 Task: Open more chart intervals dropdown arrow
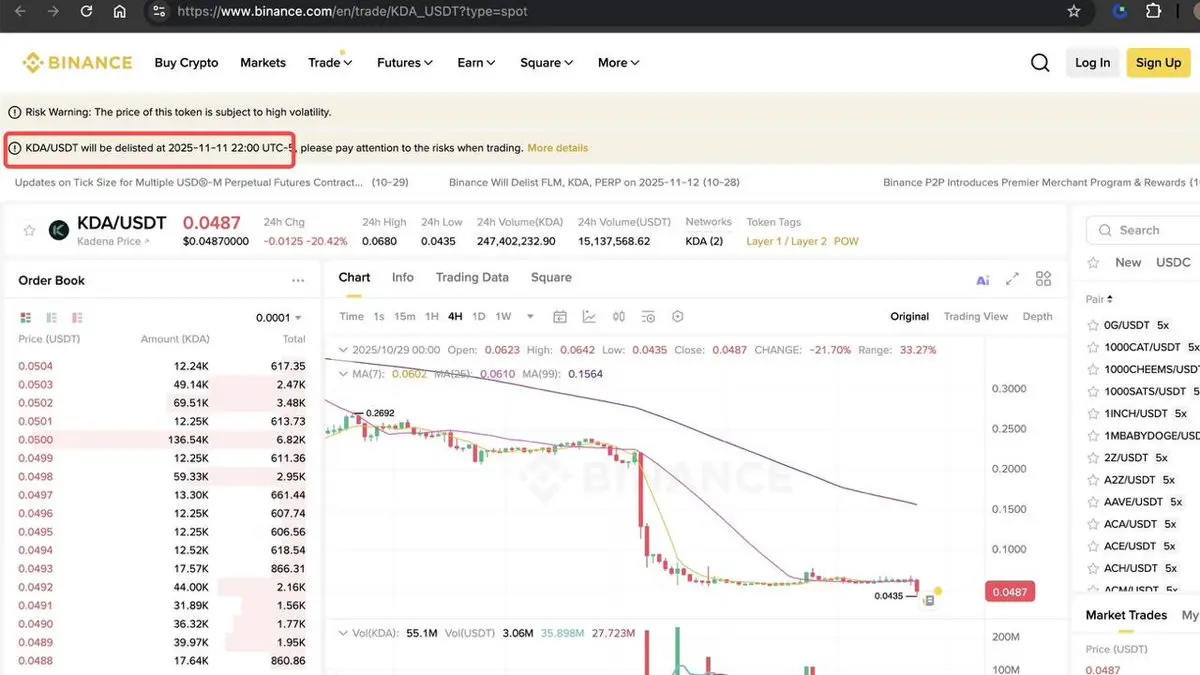530,317
